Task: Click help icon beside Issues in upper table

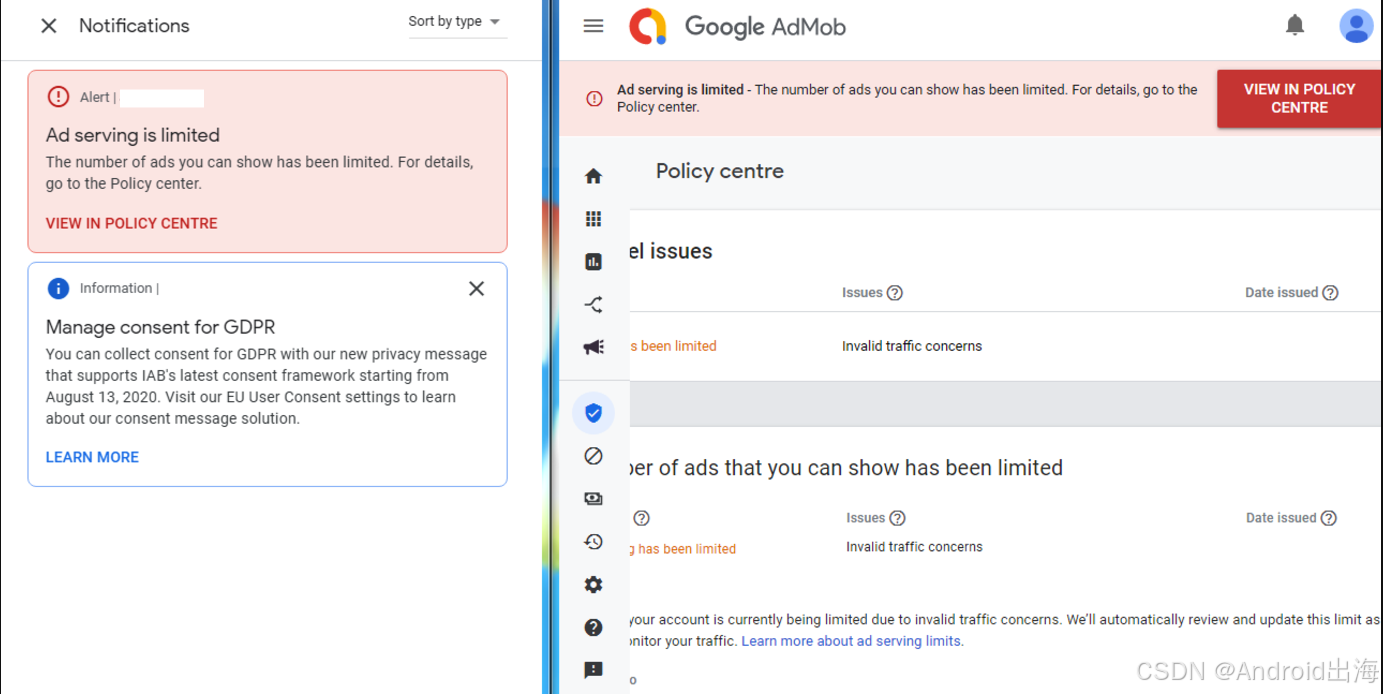Action: [895, 293]
